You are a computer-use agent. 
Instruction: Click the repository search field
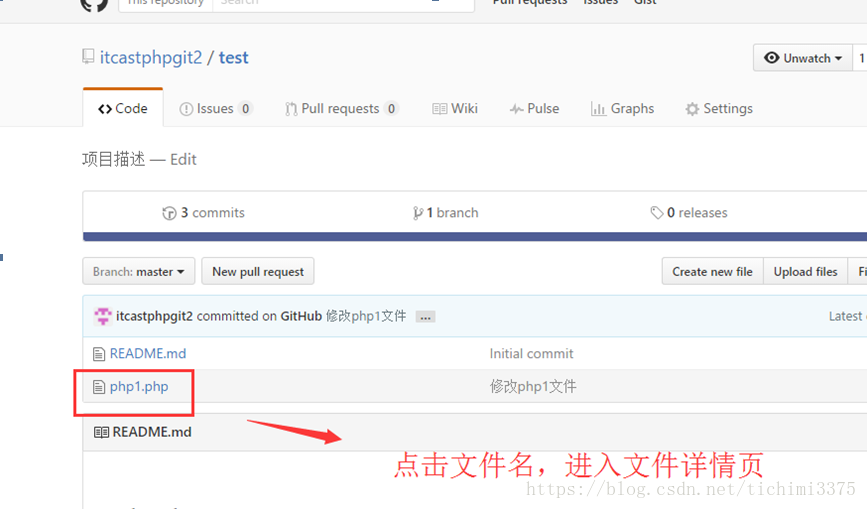pos(343,4)
